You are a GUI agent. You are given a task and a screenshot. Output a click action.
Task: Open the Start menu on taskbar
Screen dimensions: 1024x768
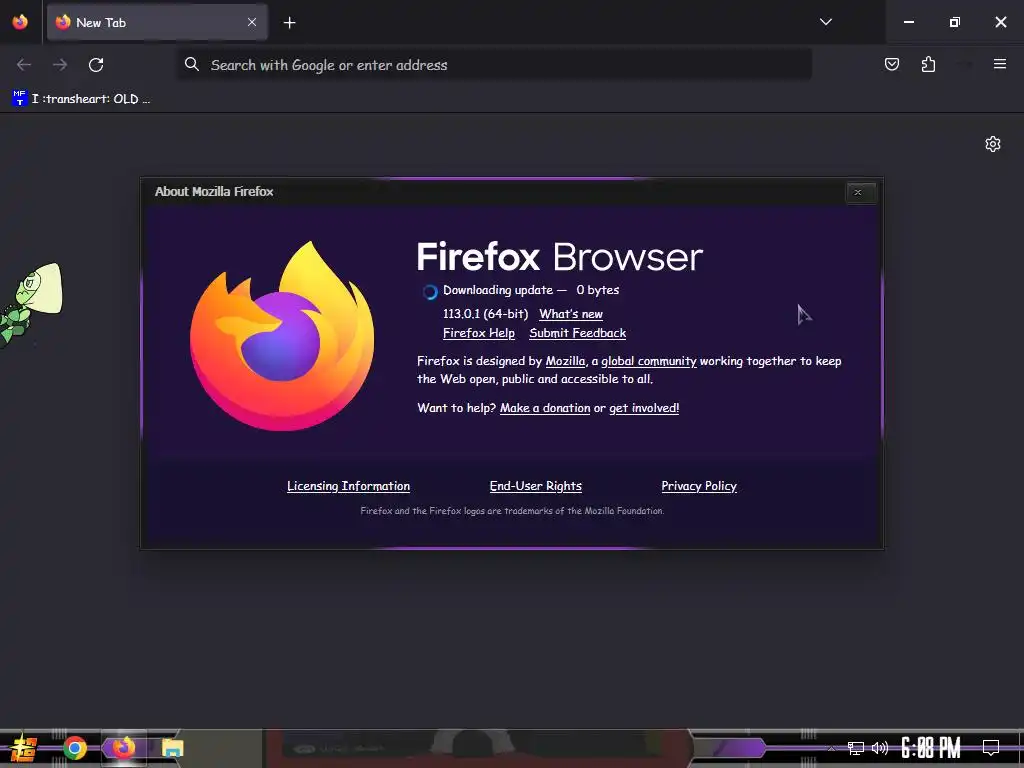(x=23, y=748)
